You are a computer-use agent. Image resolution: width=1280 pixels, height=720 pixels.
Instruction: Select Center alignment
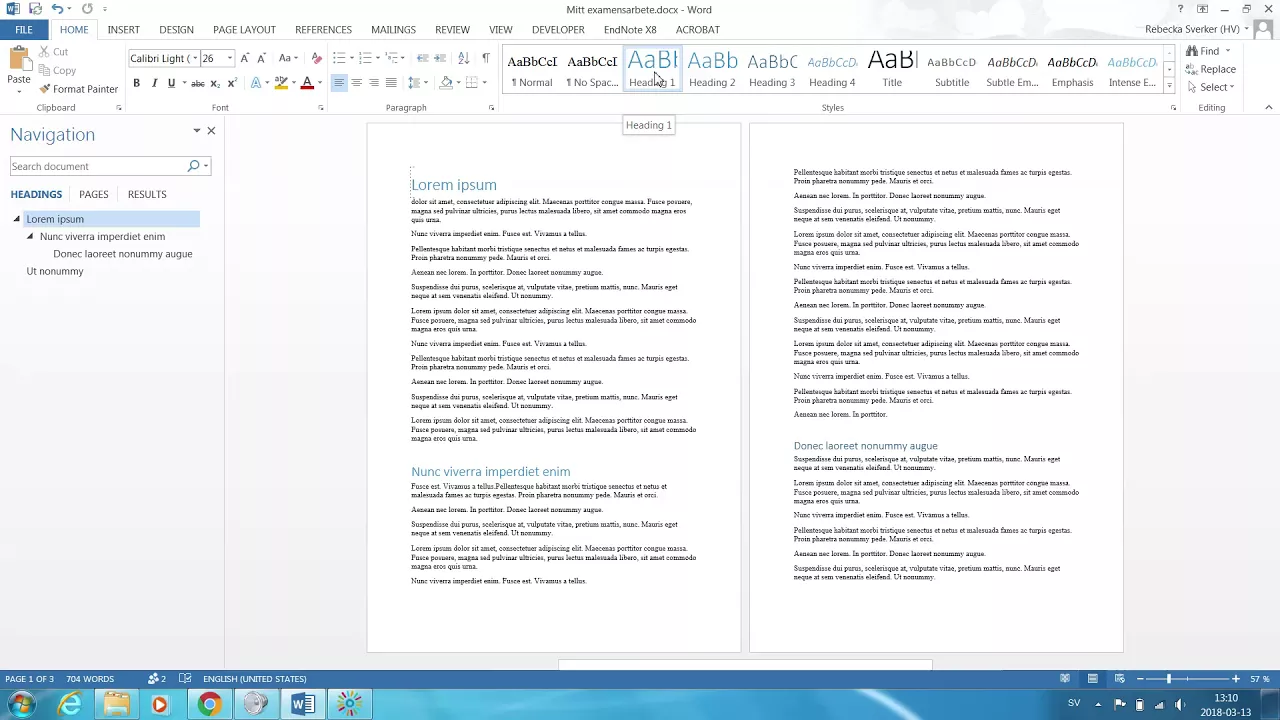click(356, 83)
